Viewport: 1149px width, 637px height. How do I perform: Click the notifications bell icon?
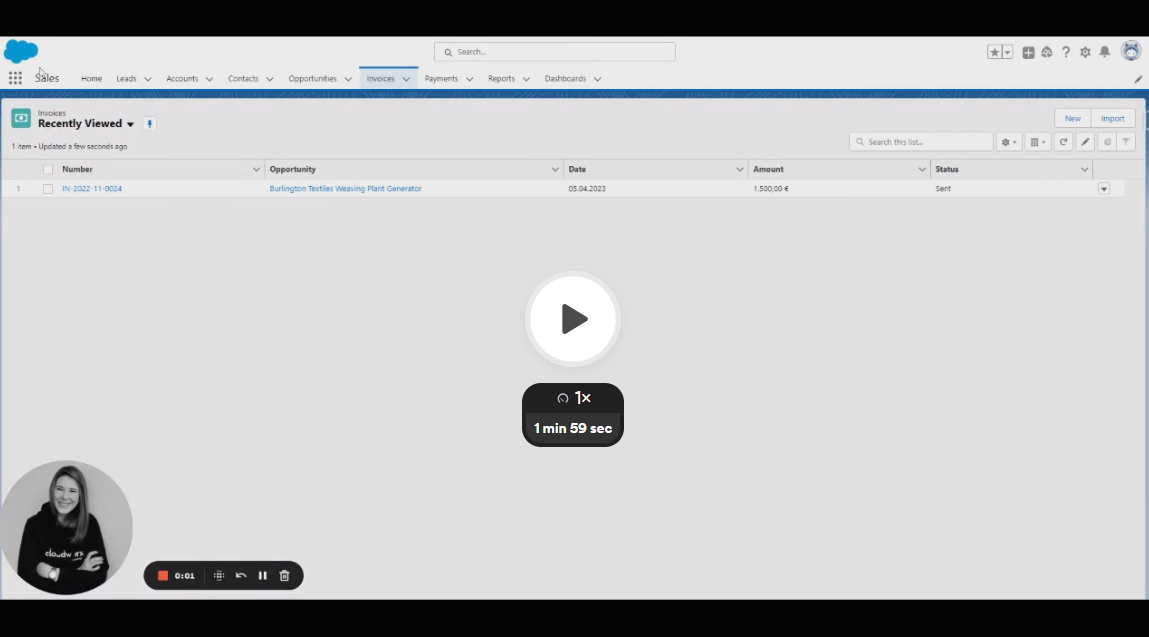coord(1104,52)
